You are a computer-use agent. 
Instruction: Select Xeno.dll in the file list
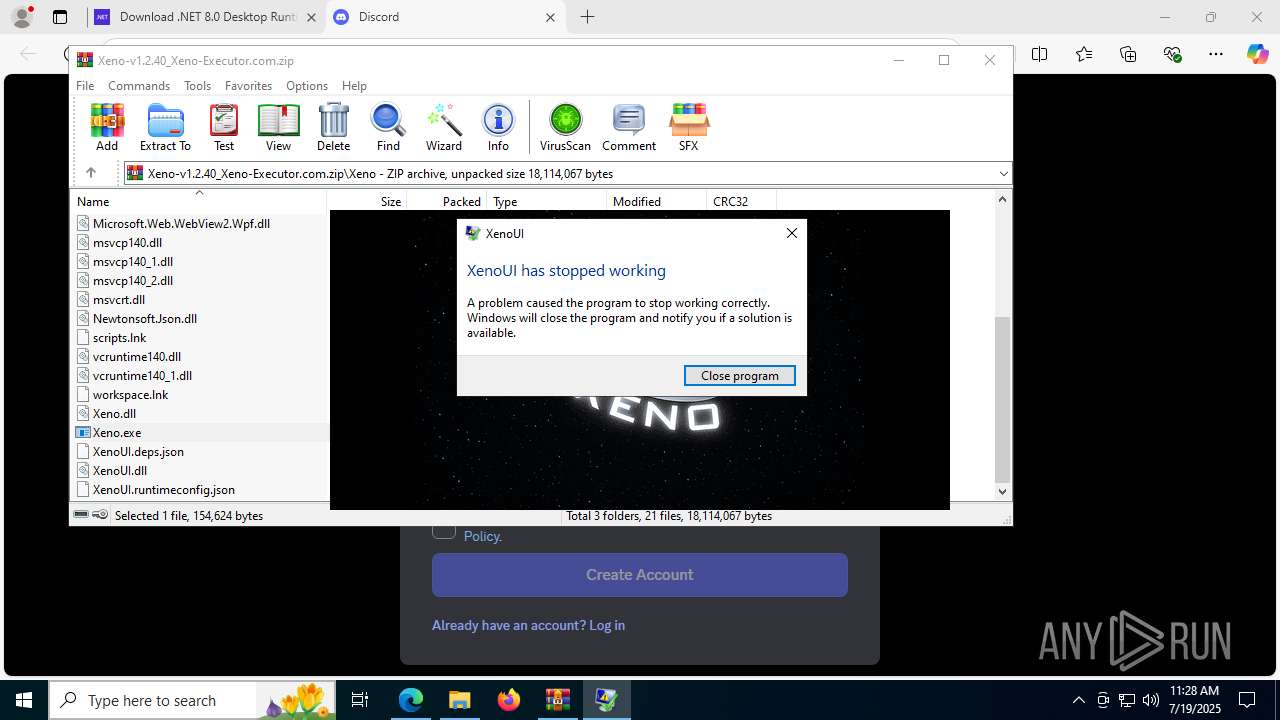pyautogui.click(x=114, y=414)
